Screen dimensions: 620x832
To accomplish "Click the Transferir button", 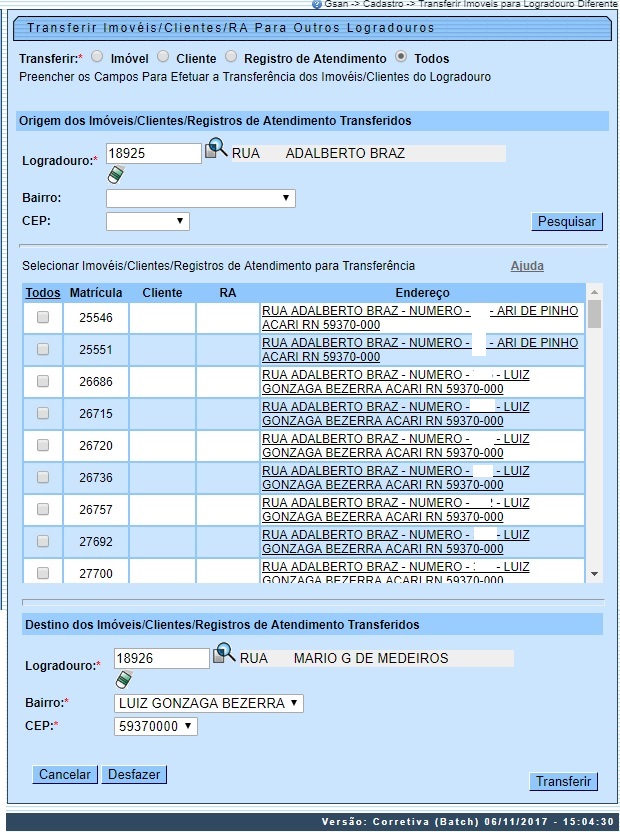I will pos(564,781).
